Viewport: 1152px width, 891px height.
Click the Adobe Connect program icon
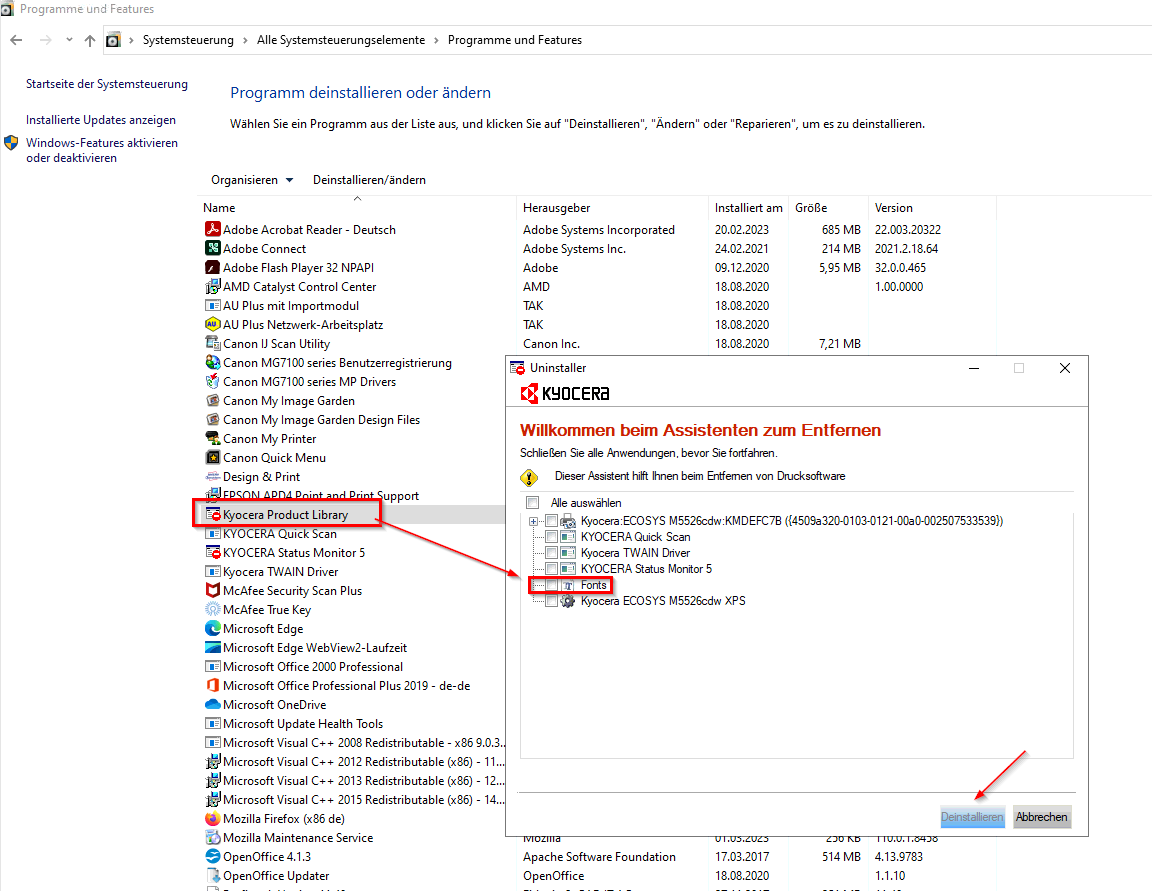pyautogui.click(x=212, y=248)
